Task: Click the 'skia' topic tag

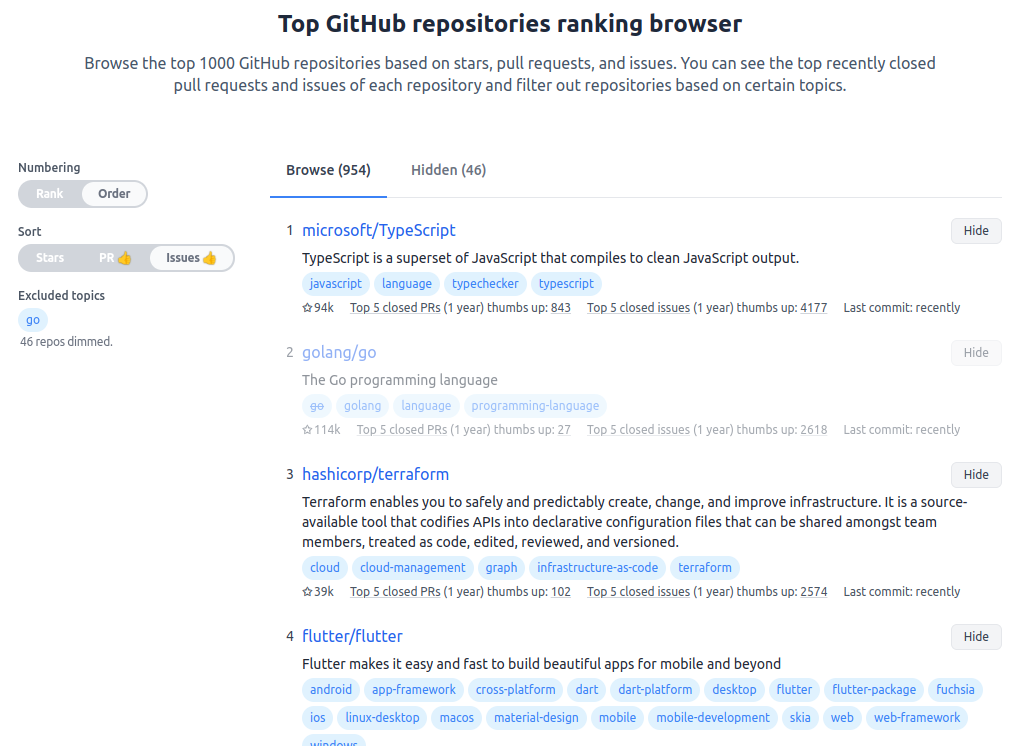Action: click(800, 717)
